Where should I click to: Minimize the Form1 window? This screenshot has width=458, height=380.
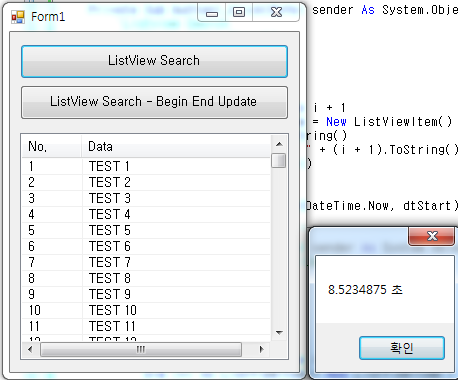click(x=212, y=13)
